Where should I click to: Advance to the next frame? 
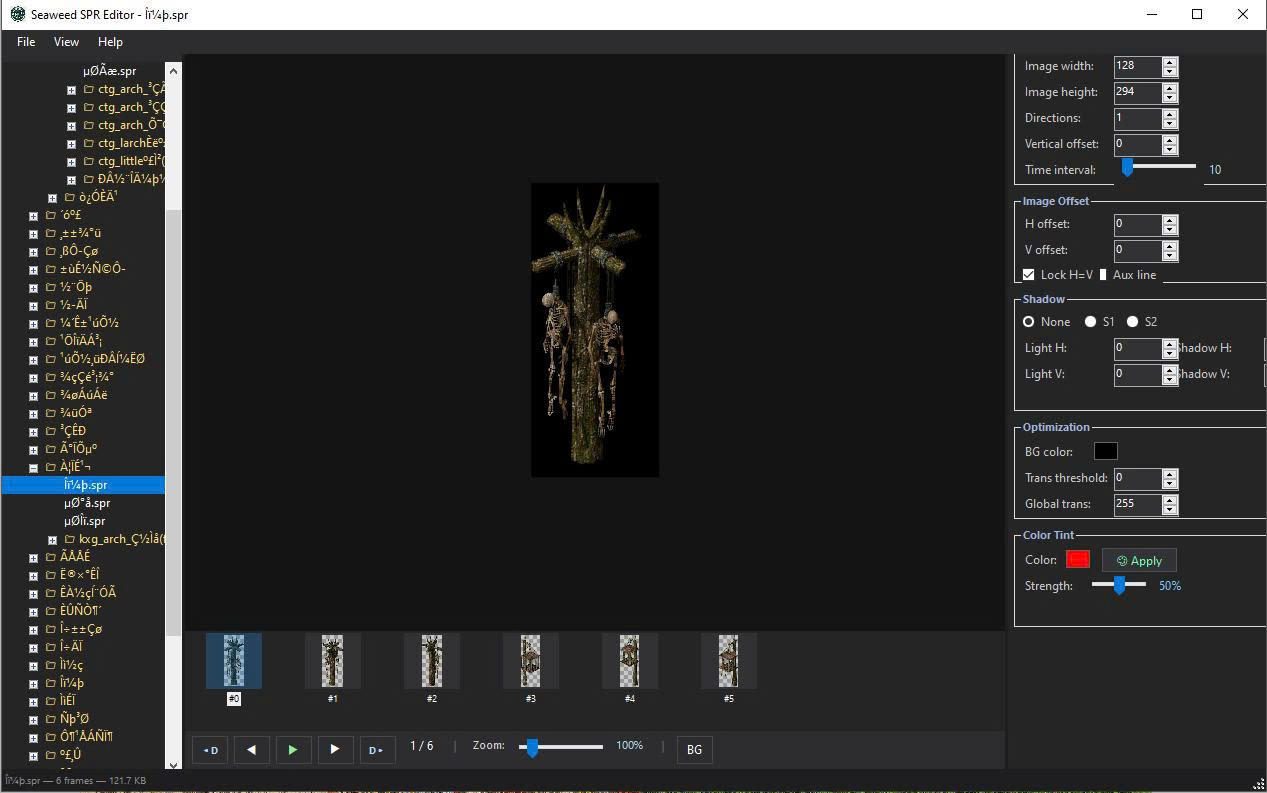(x=335, y=749)
